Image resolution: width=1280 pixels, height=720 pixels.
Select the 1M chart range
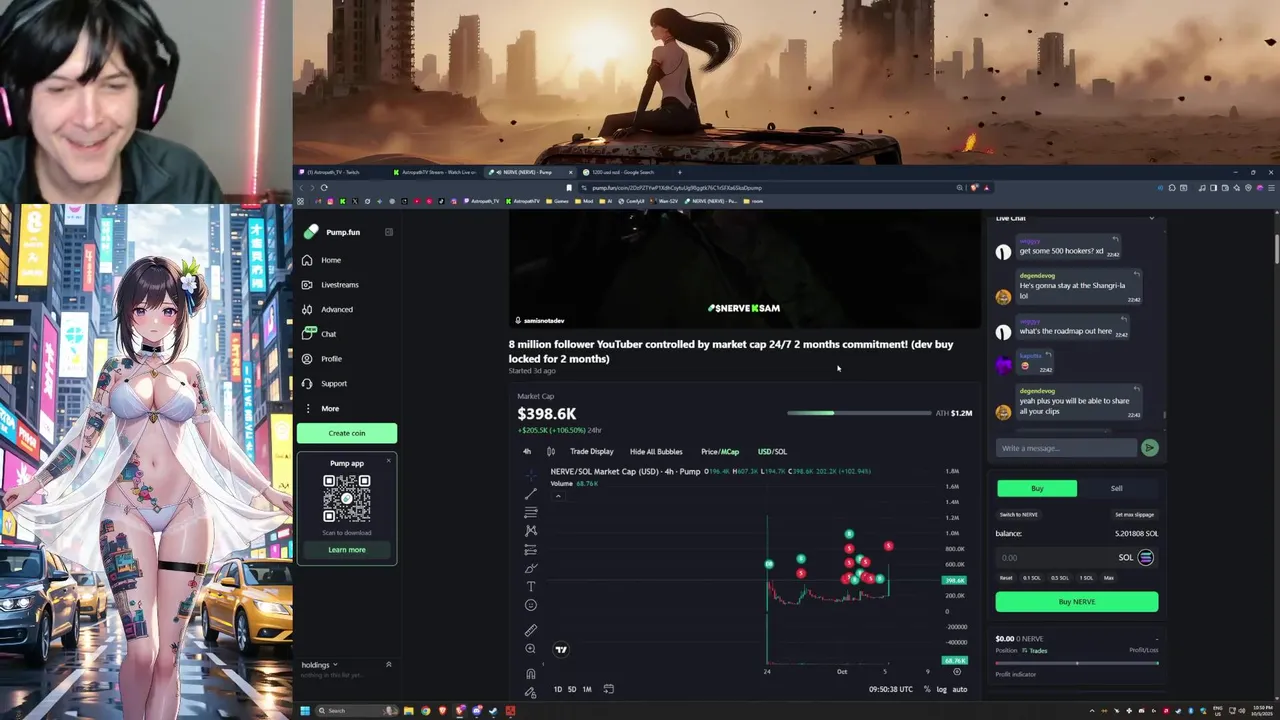587,689
